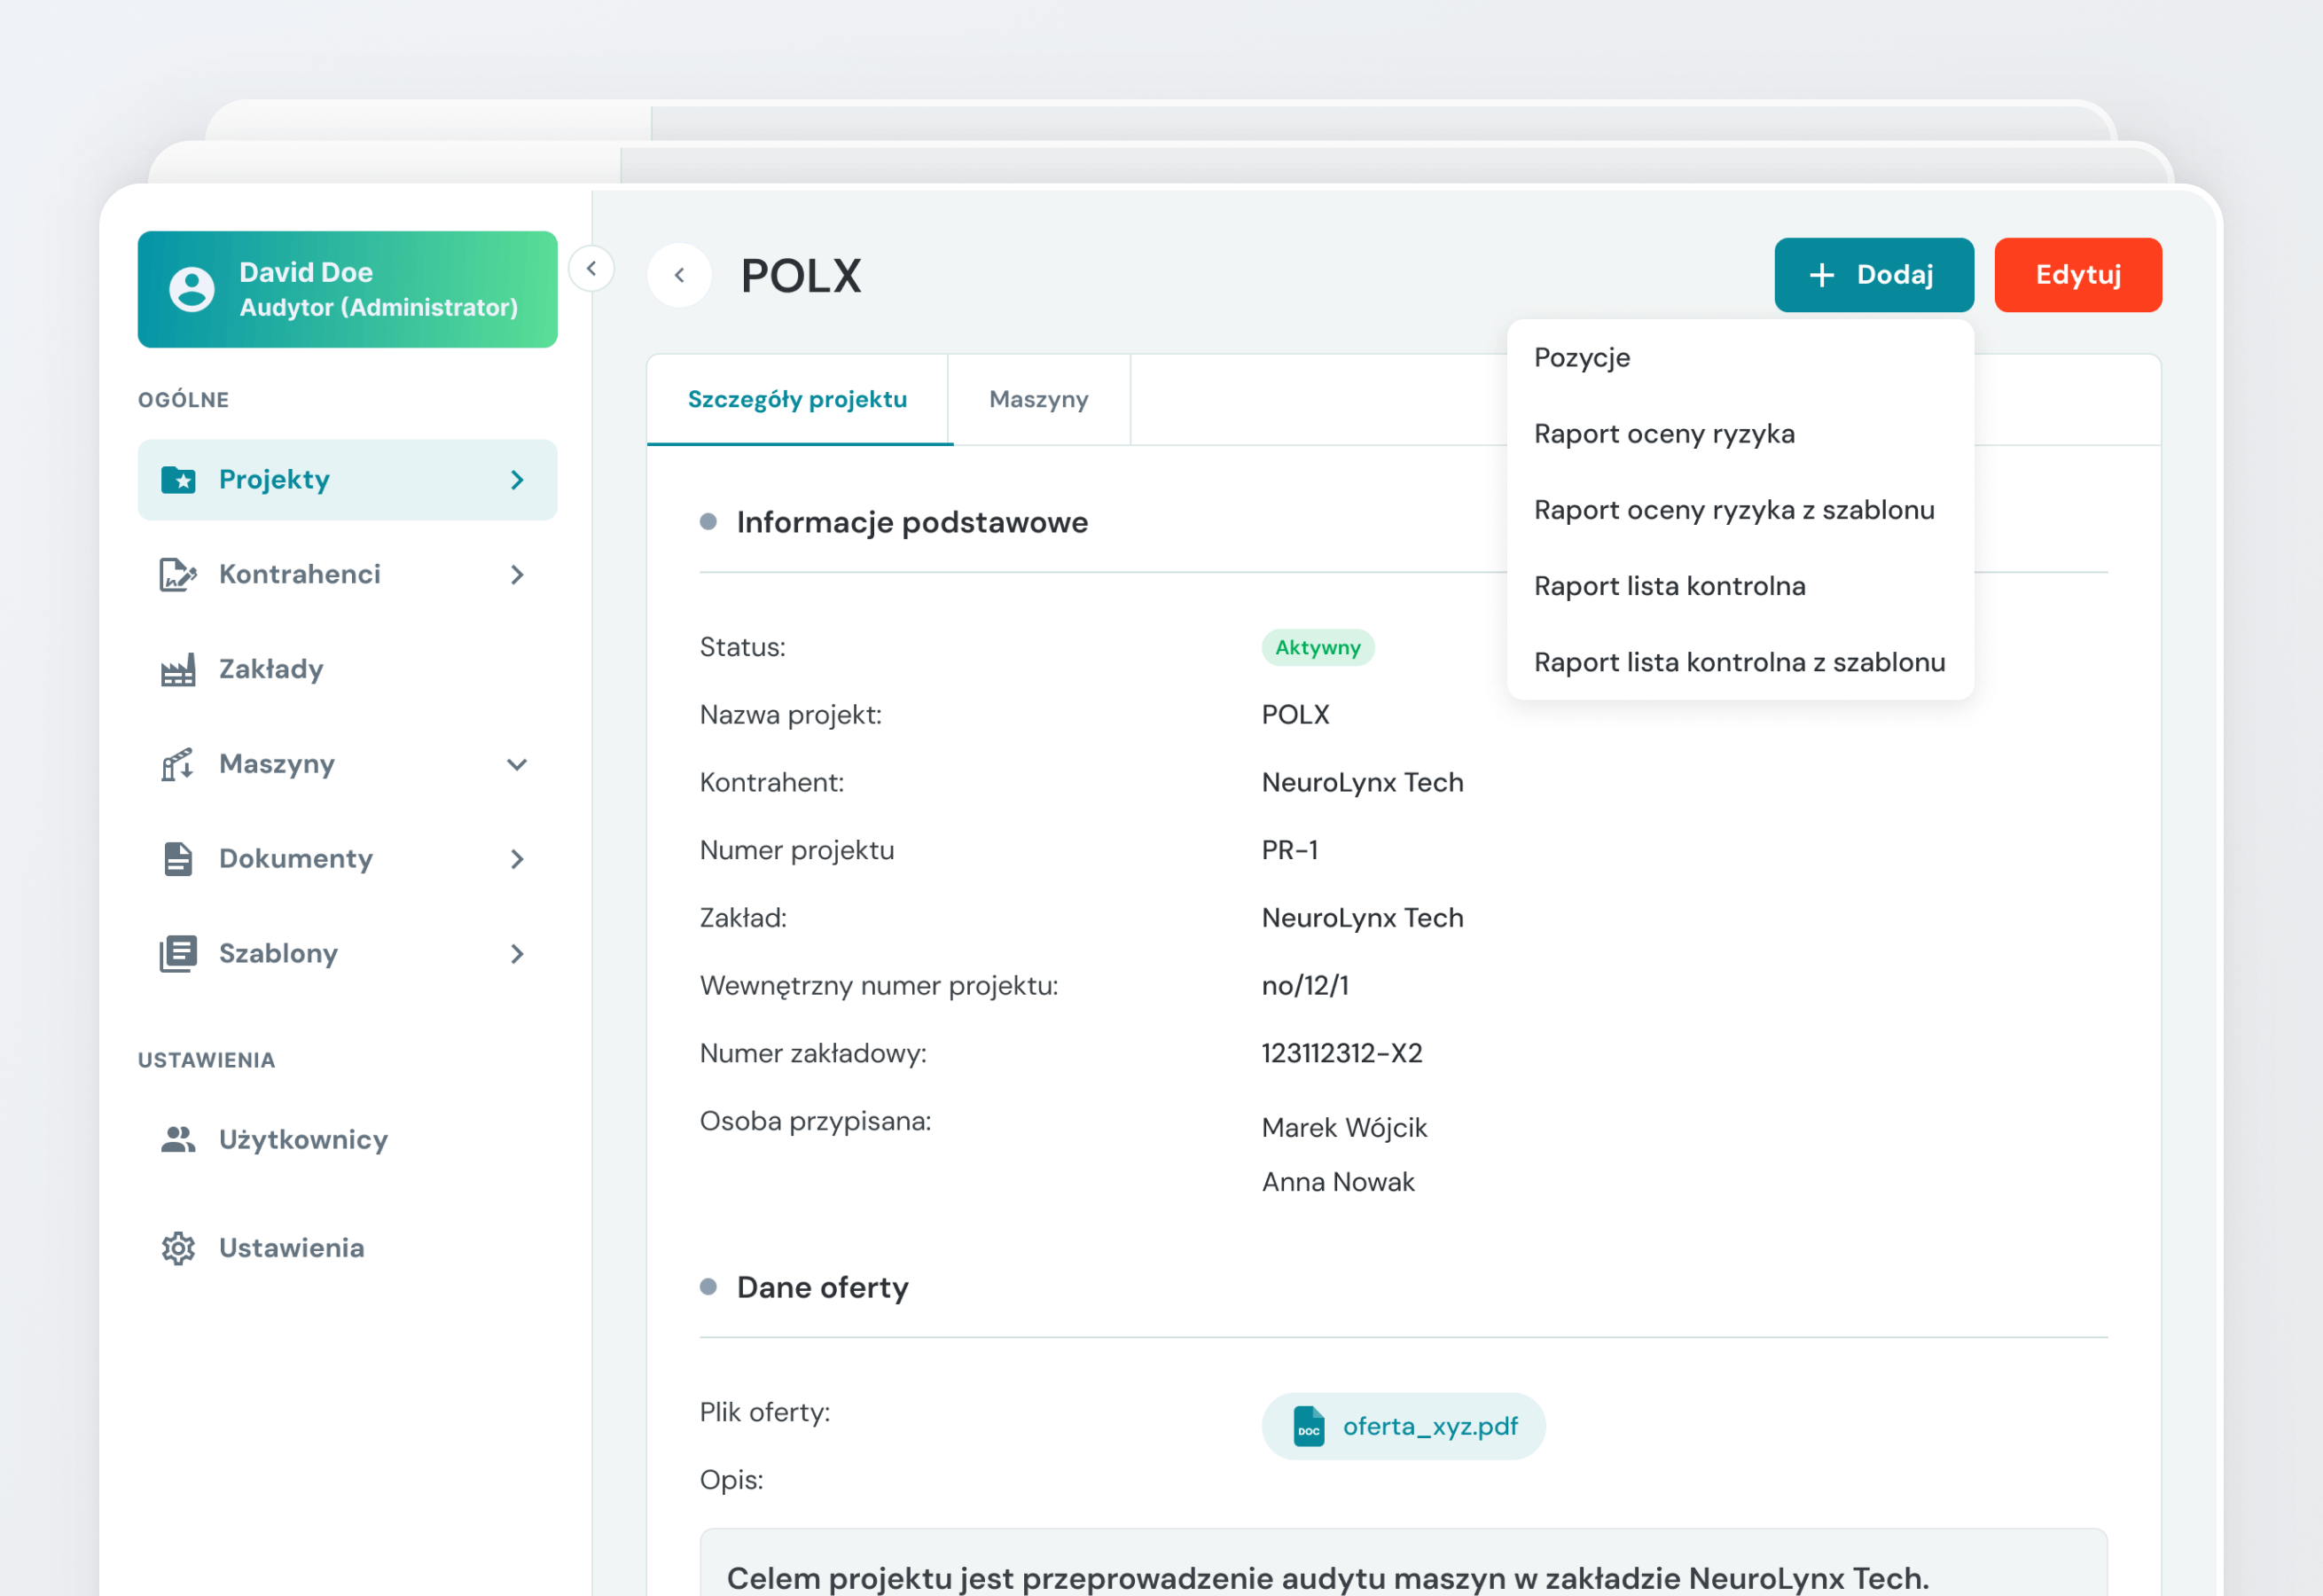Image resolution: width=2323 pixels, height=1596 pixels.
Task: Click the Aktywny status badge
Action: pos(1318,647)
